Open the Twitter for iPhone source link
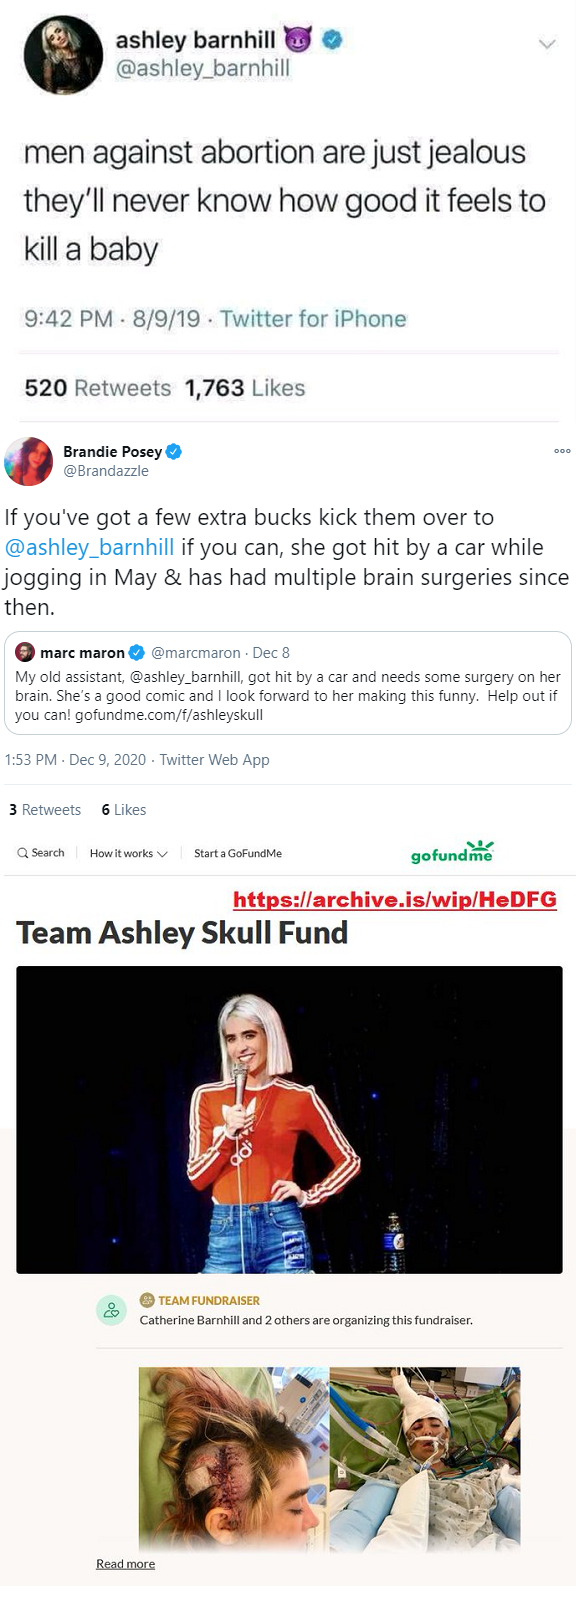Screen dimensions: 576x1600 313,319
